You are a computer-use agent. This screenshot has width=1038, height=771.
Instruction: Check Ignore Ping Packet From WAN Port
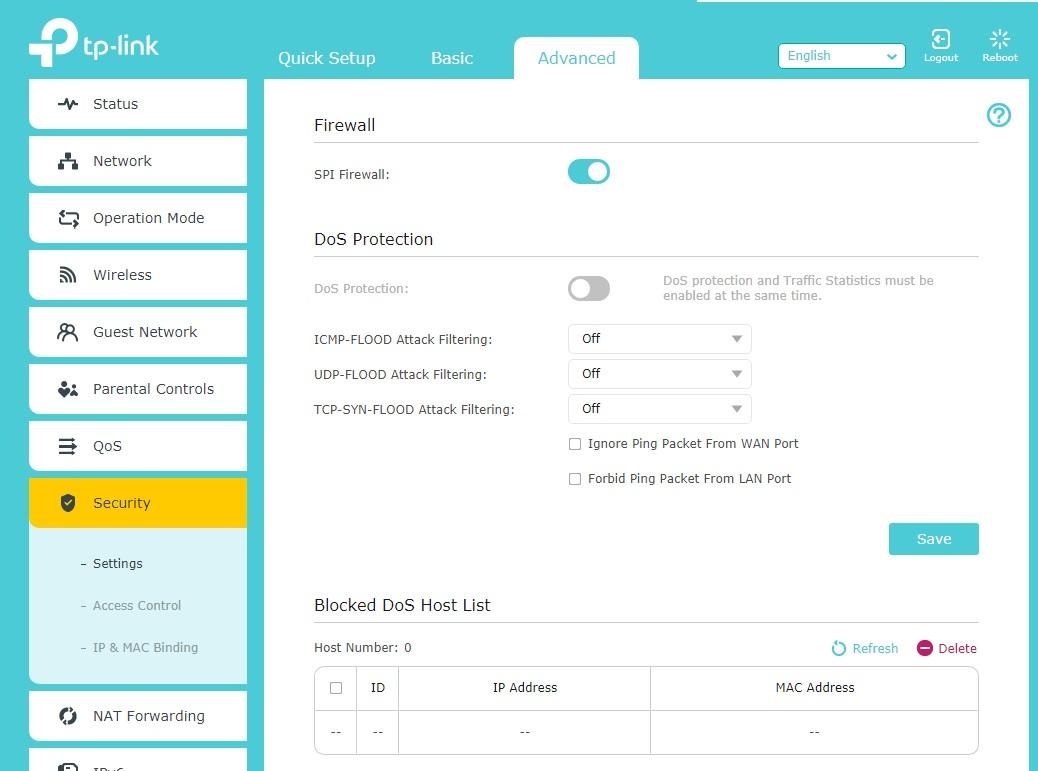[x=575, y=444]
